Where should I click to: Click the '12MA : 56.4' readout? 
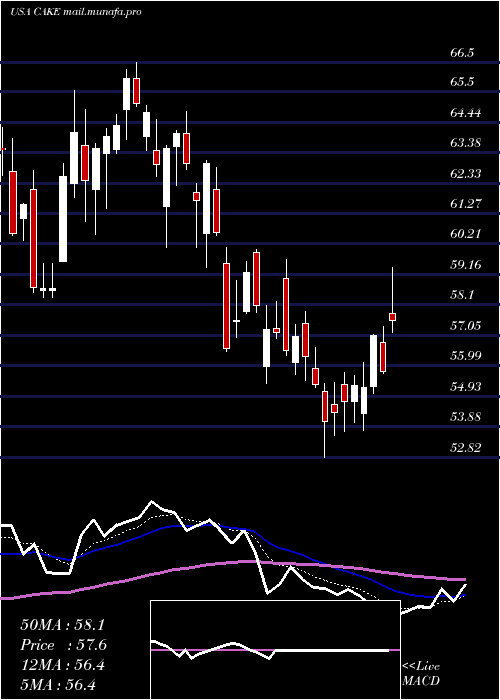click(x=62, y=665)
